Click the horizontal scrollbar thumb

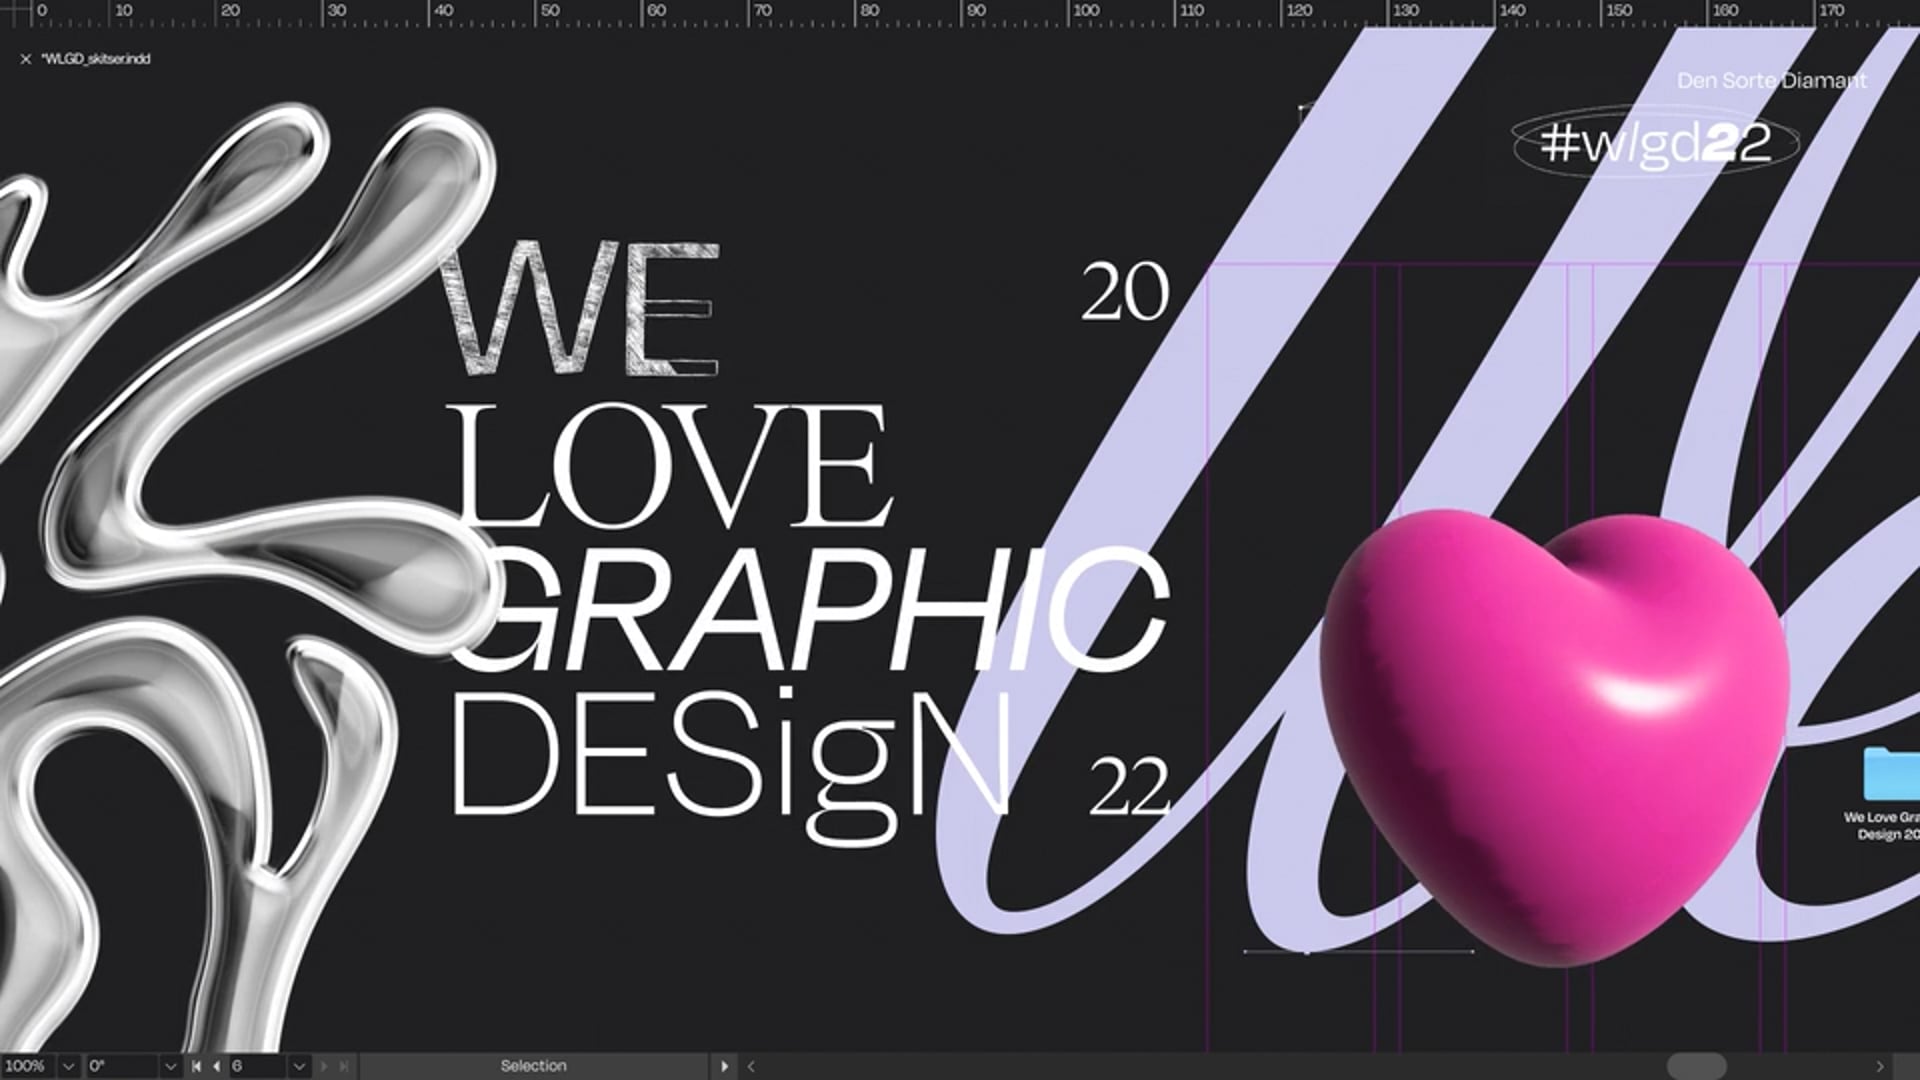[1696, 1066]
